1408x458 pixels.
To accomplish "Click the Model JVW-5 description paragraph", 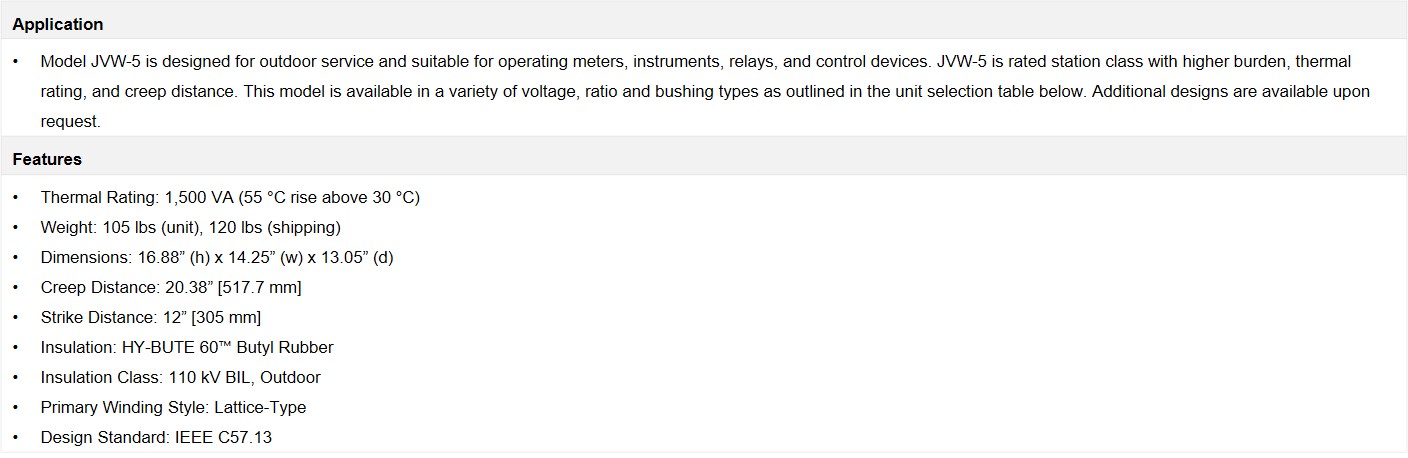I will [705, 91].
